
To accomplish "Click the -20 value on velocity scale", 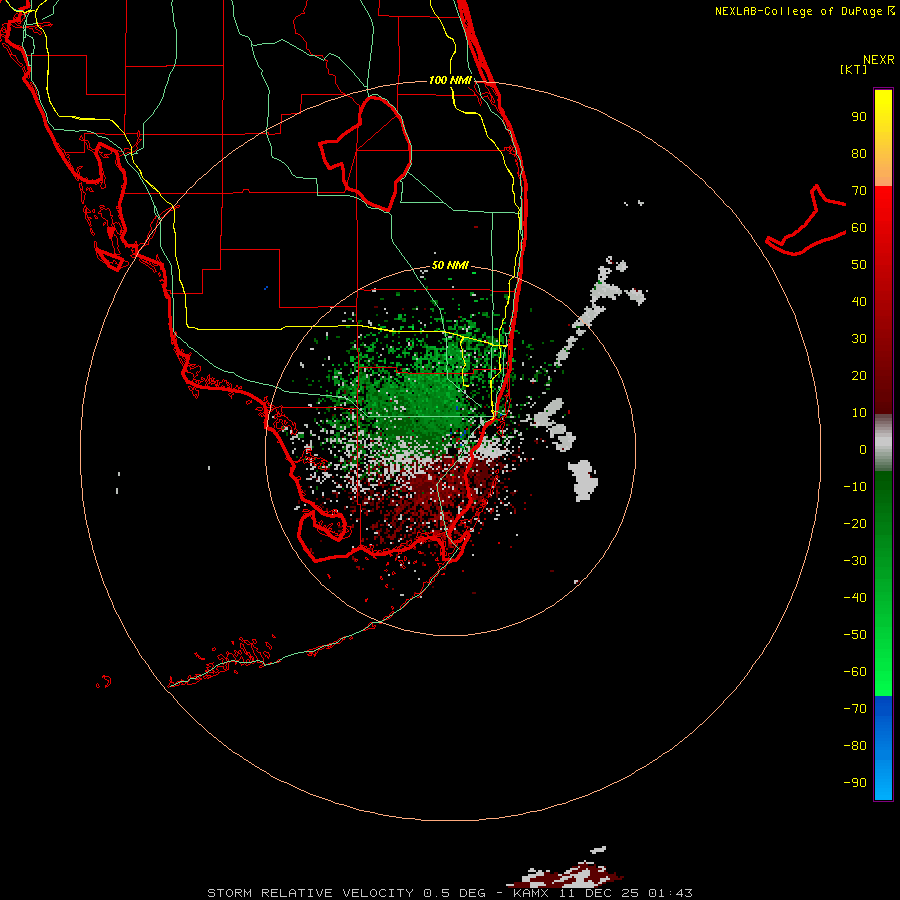I will [855, 523].
